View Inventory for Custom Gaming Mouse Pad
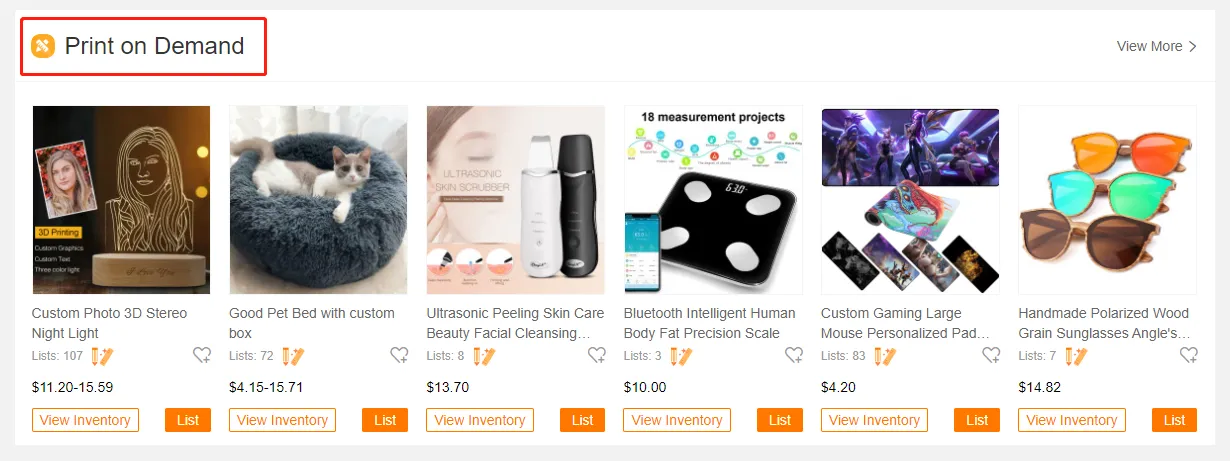Viewport: 1230px width, 461px height. (x=874, y=420)
